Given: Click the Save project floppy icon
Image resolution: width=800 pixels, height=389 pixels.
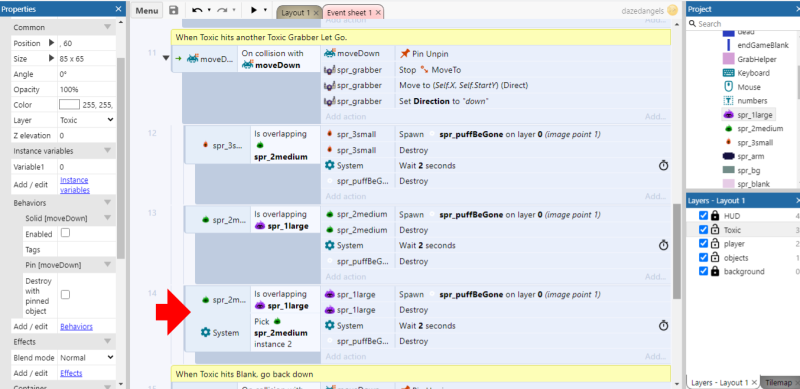Looking at the screenshot, I should point(173,10).
